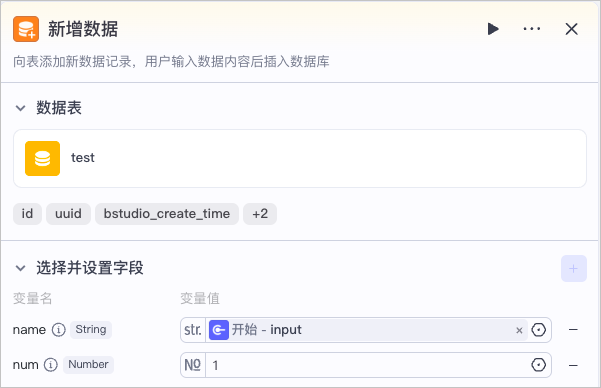Image resolution: width=601 pixels, height=388 pixels.
Task: Click the uuid field tag
Action: (x=68, y=214)
